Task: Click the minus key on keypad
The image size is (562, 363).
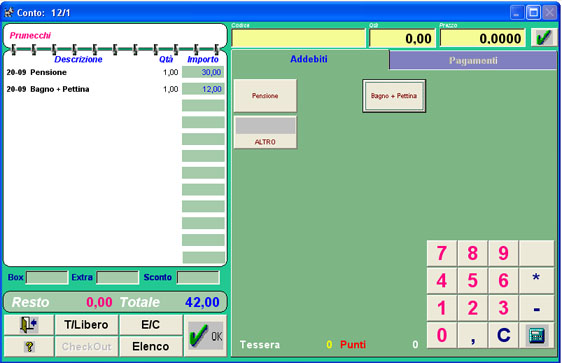Action: [537, 308]
